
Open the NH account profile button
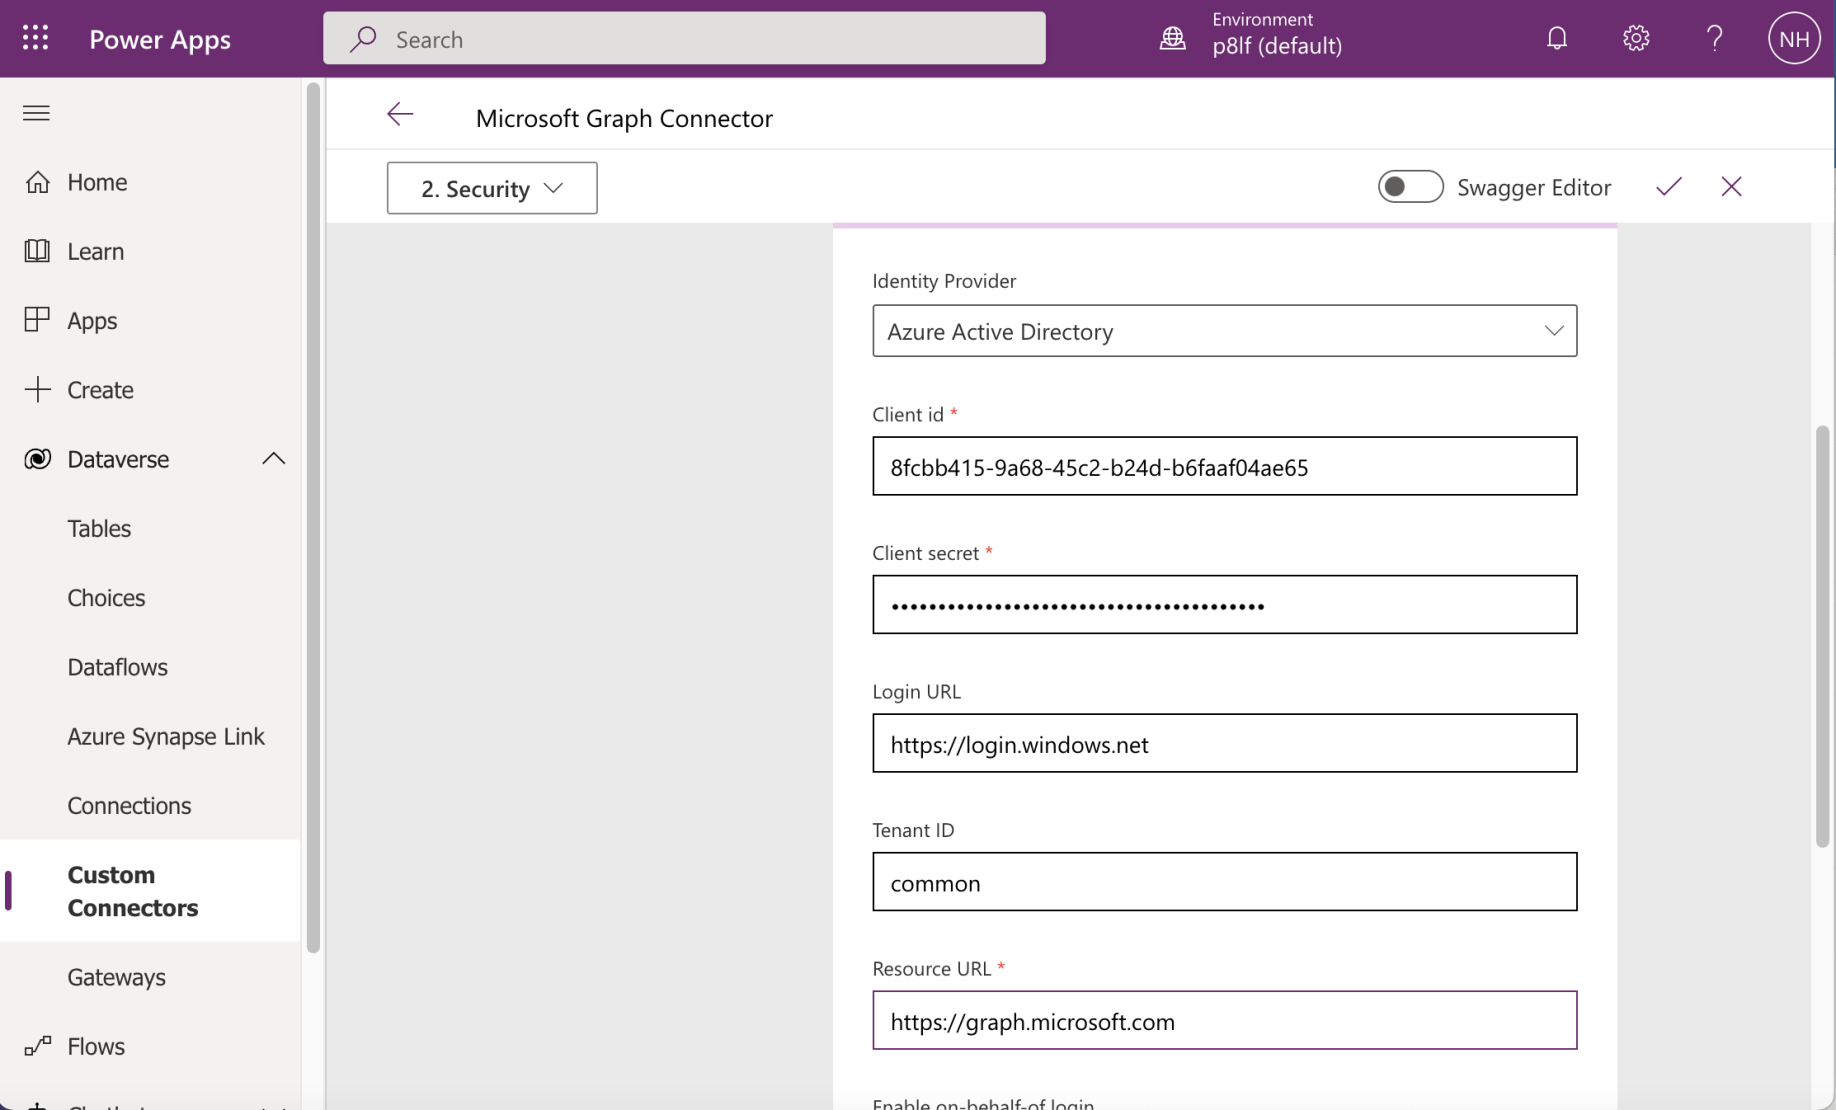[x=1793, y=39]
